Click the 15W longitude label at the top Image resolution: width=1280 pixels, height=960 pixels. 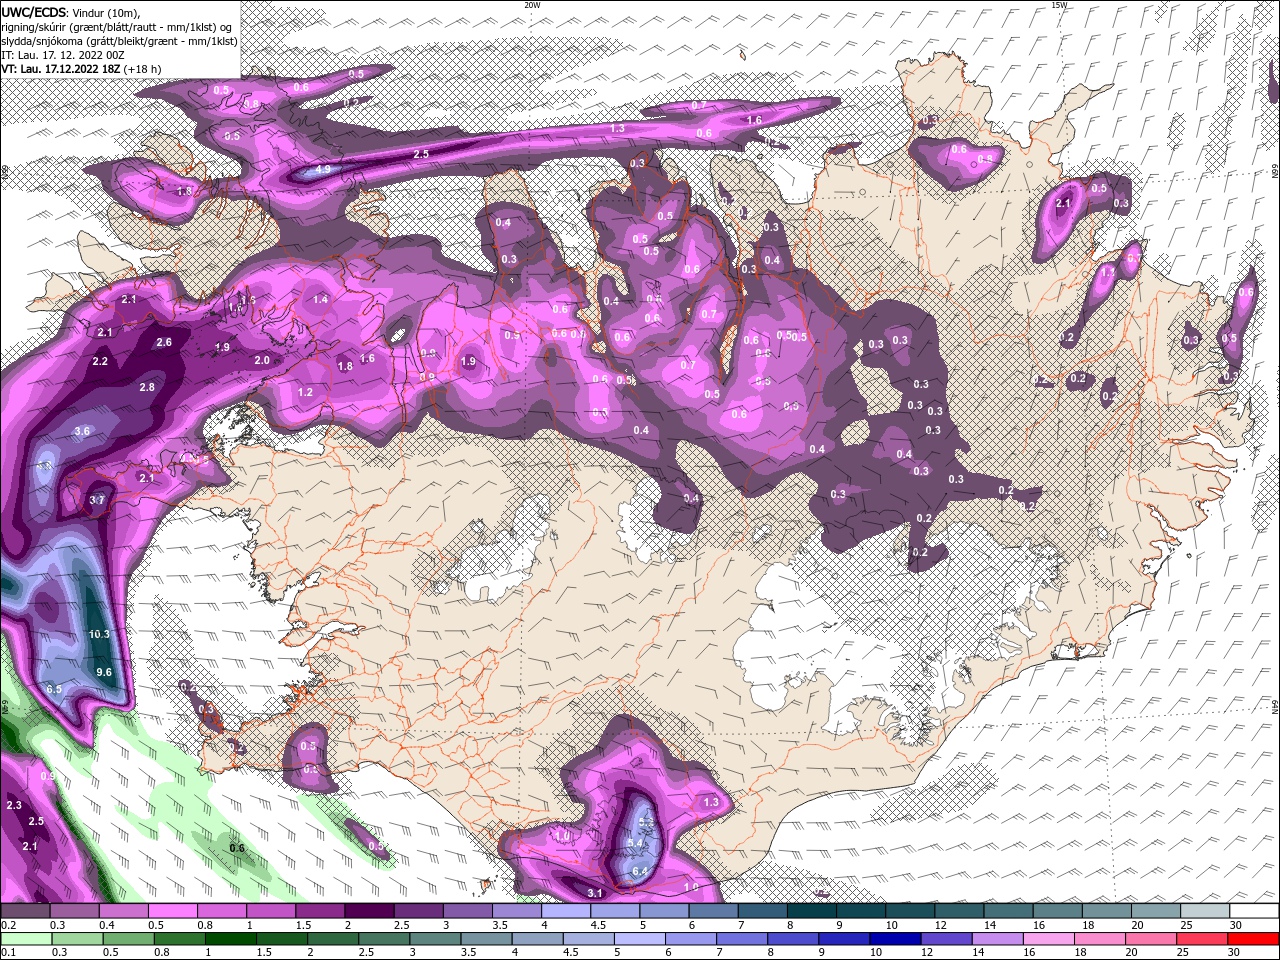coord(1060,5)
